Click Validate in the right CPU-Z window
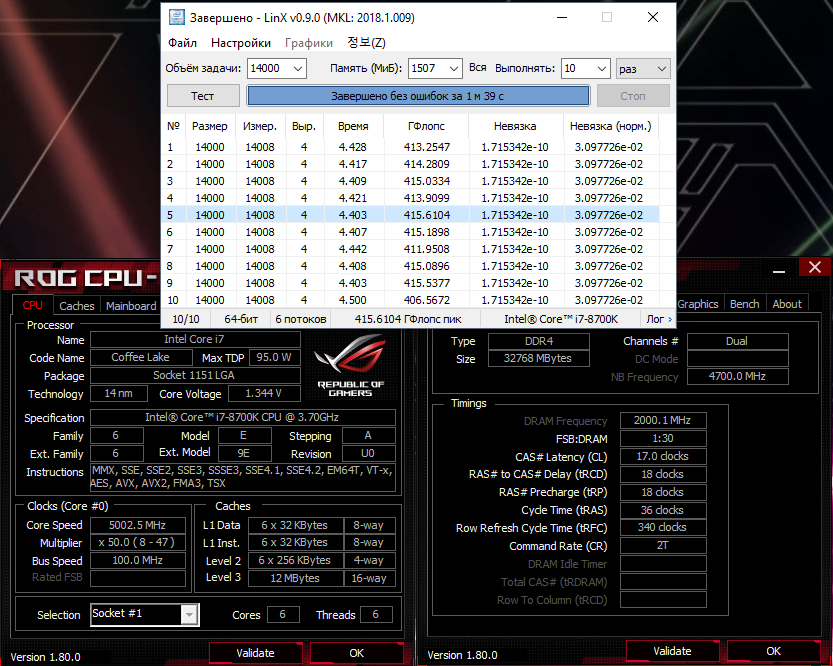This screenshot has width=833, height=666. 672,651
